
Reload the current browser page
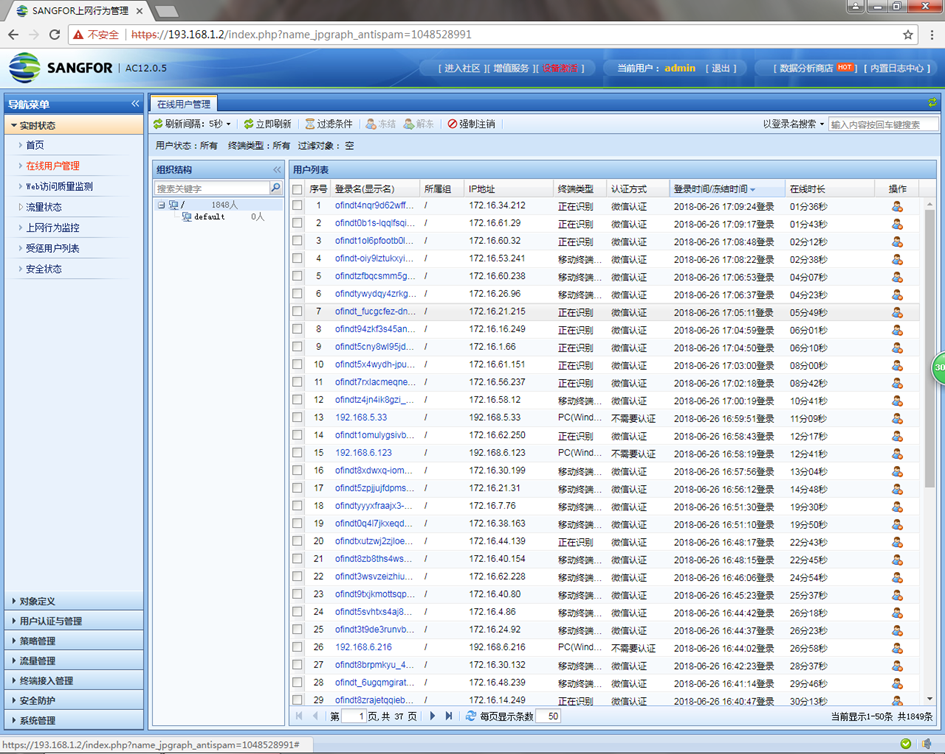(54, 35)
